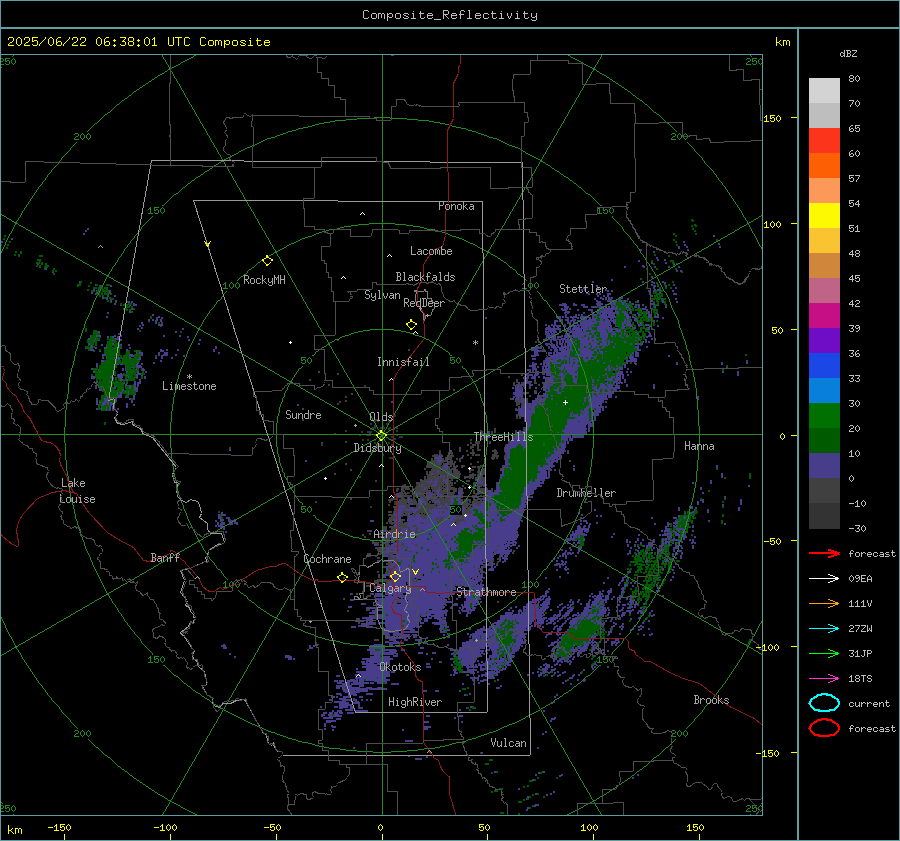Click the Limestone label
Screen dimensions: 900x841
pyautogui.click(x=189, y=386)
